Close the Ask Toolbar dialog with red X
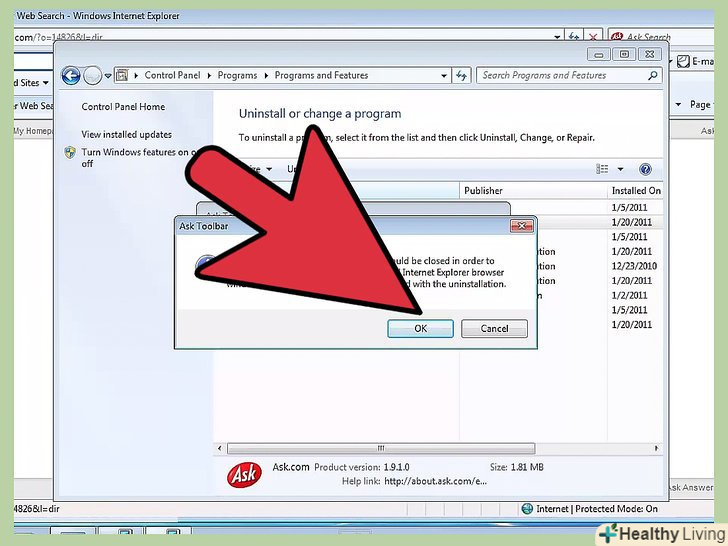Viewport: 728px width, 546px height. 521,226
